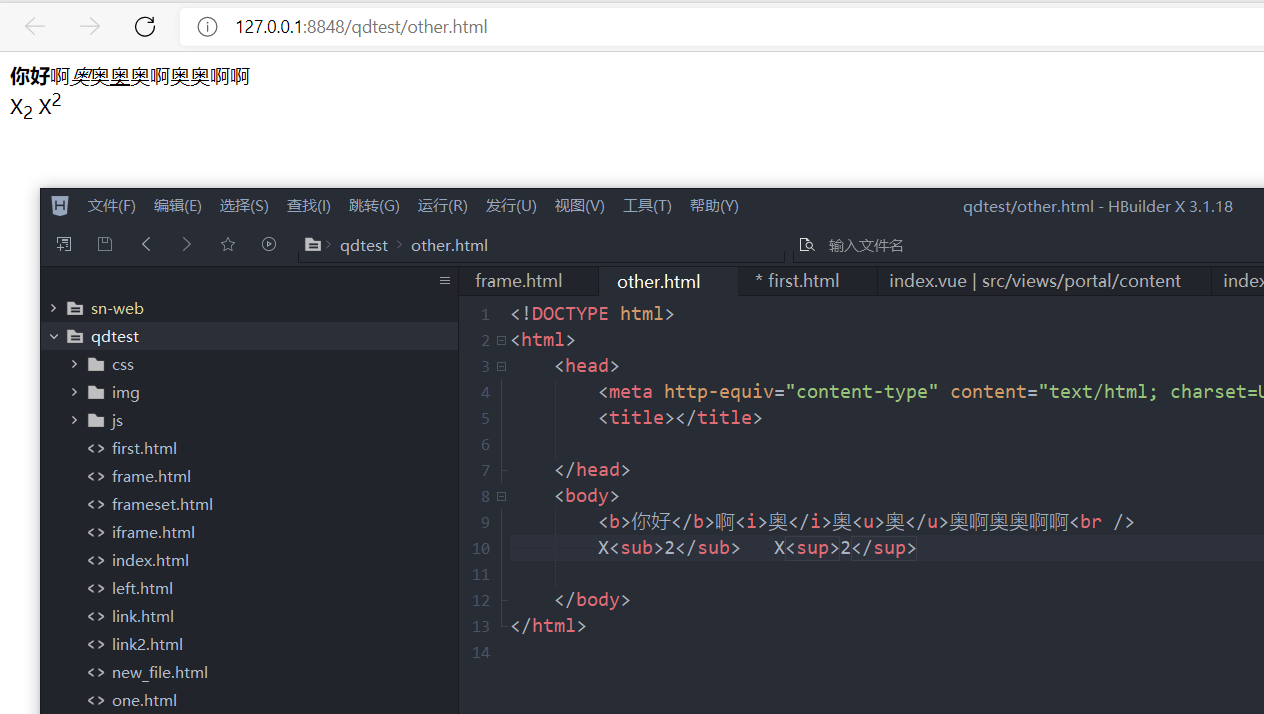Expand the img folder

[x=75, y=392]
